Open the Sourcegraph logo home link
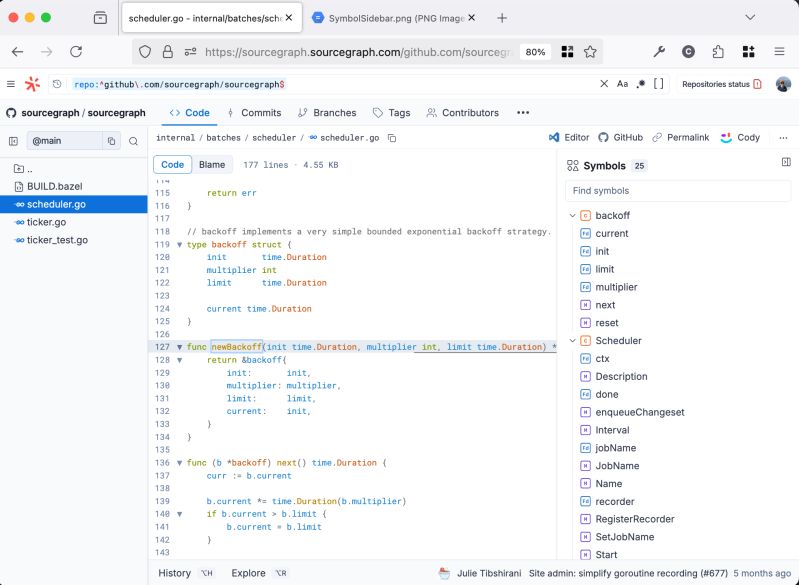This screenshot has width=799, height=585. click(33, 84)
